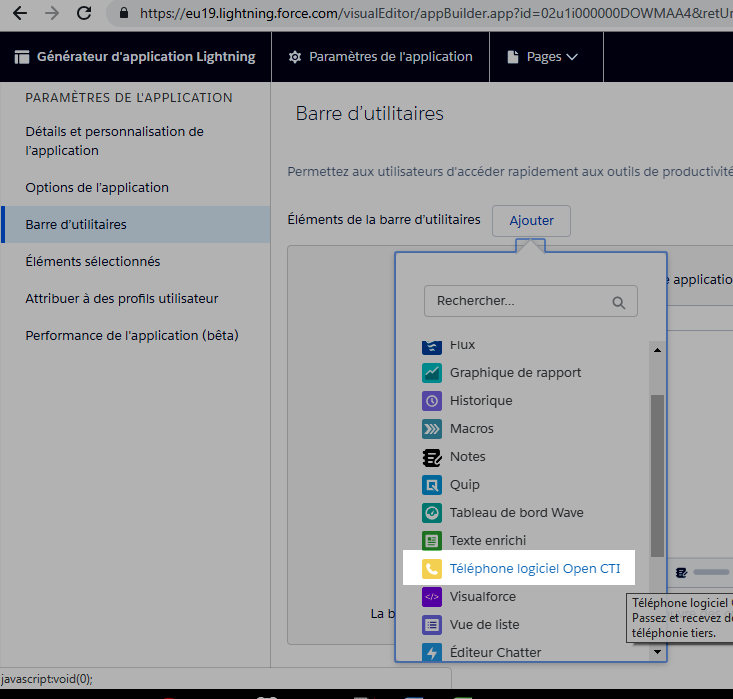This screenshot has width=733, height=699.
Task: Choose Graphique de rapport entry
Action: 515,373
